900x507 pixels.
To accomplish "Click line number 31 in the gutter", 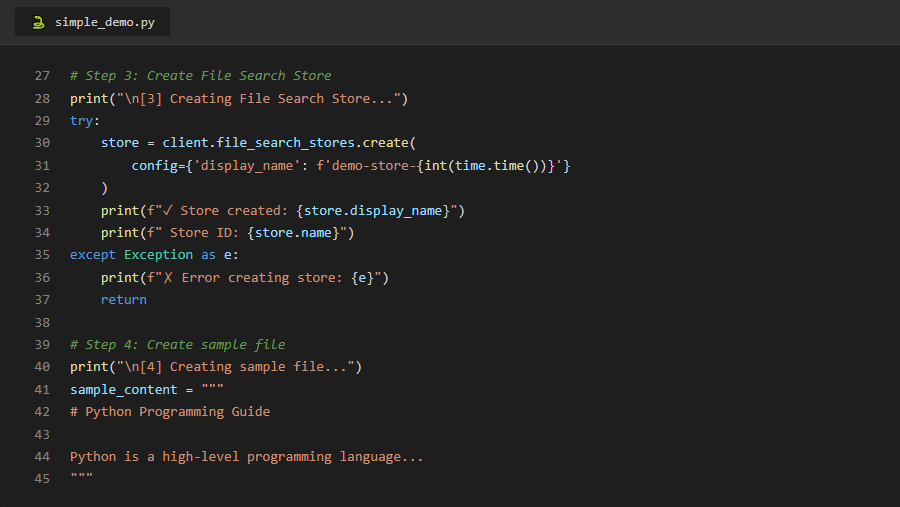I will tap(42, 166).
